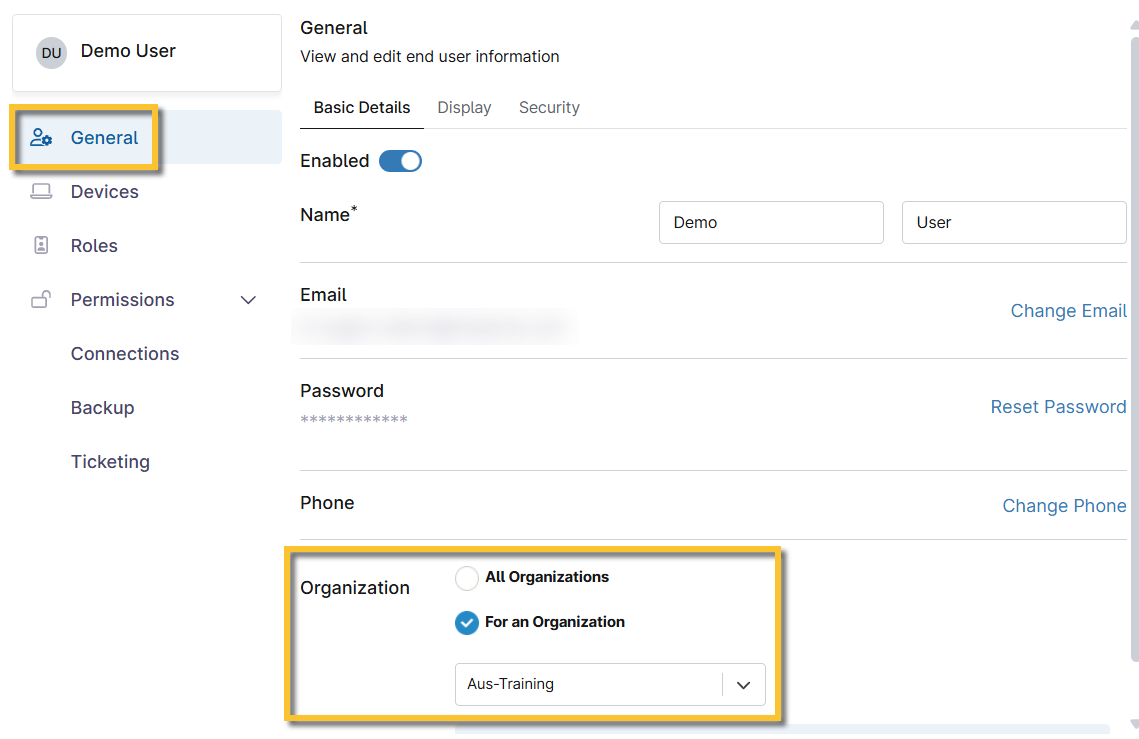Click the General user-settings icon in sidebar
The image size is (1139, 739).
[x=41, y=138]
